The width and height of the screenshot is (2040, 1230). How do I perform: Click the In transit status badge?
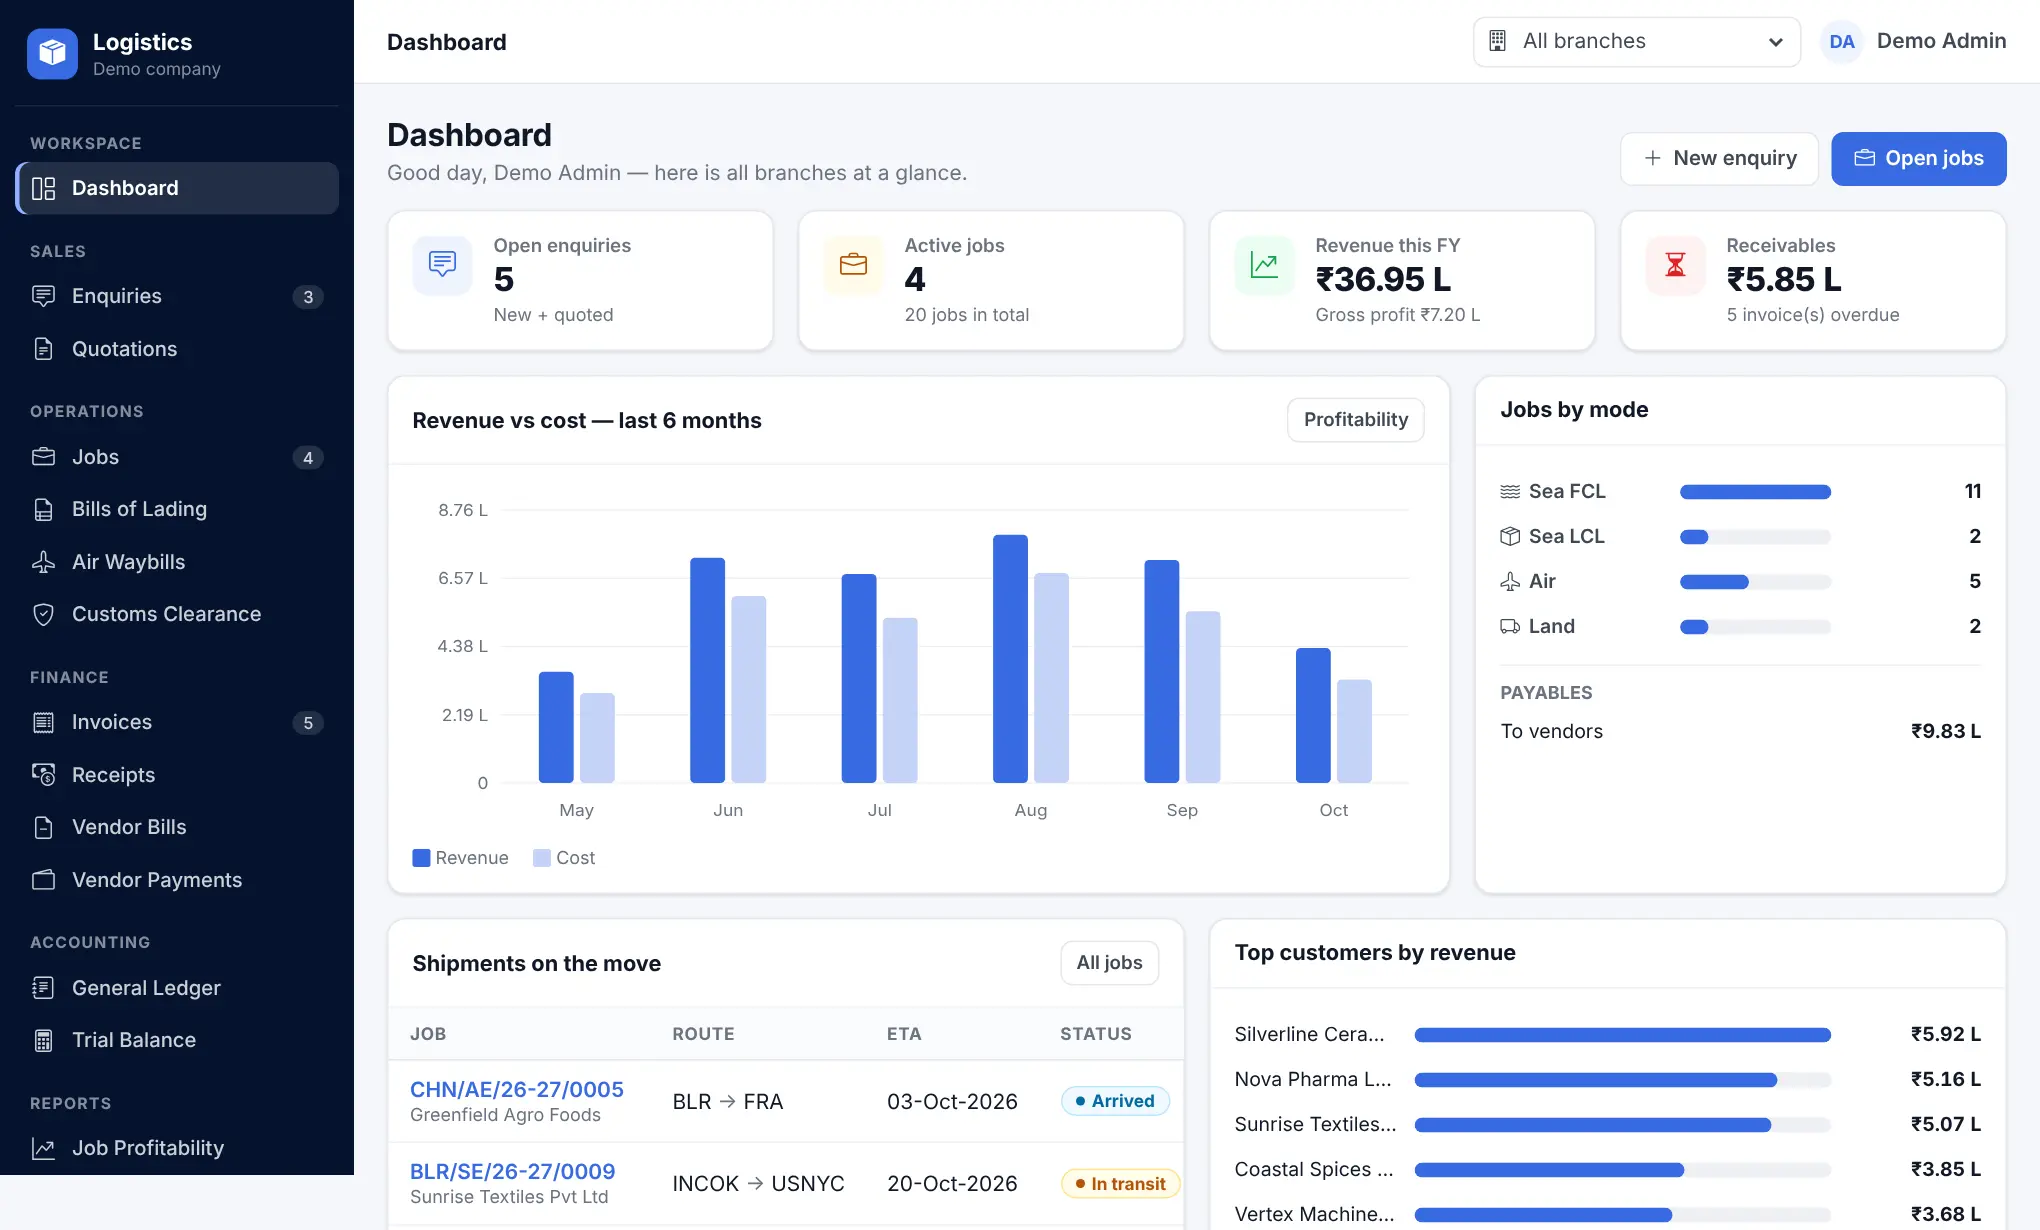1120,1184
